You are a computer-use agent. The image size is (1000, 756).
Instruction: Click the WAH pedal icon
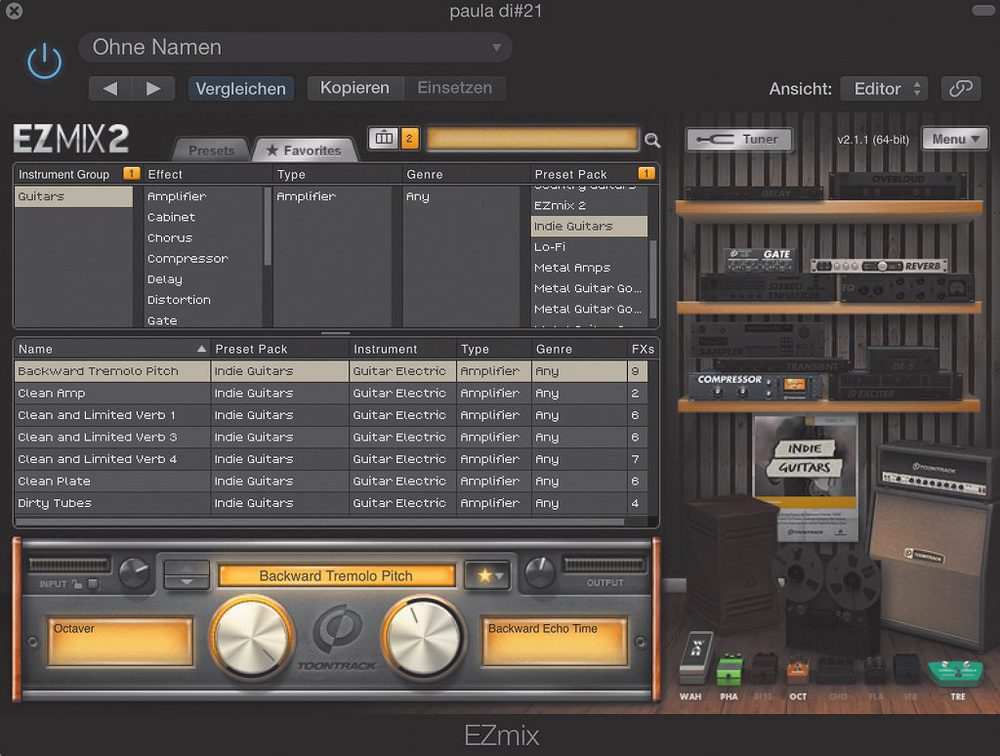click(695, 657)
